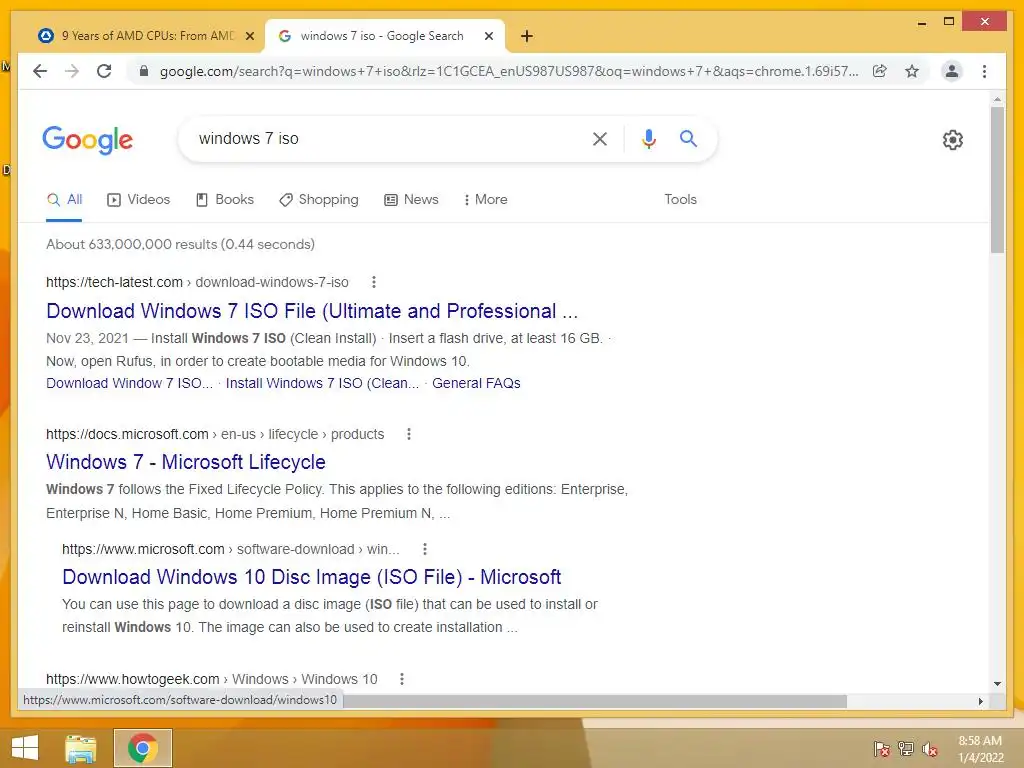
Task: Switch to Books results
Action: [225, 200]
